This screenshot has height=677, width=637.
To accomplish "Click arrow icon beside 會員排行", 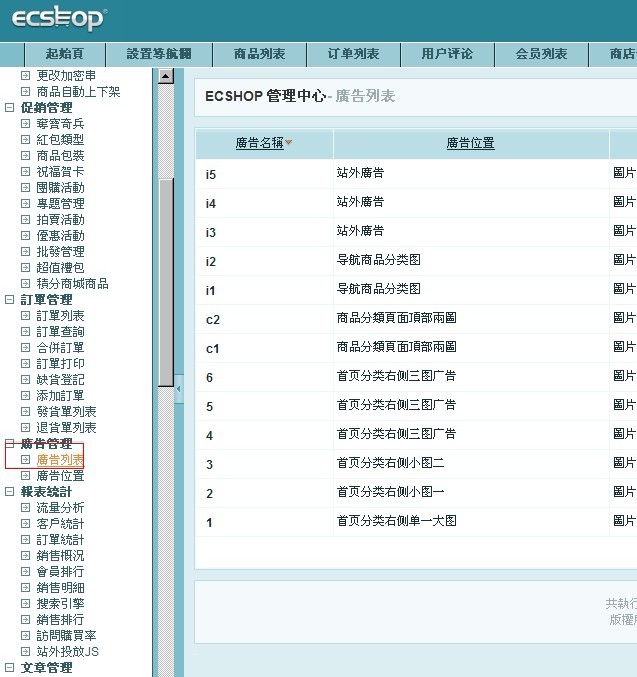I will [25, 572].
